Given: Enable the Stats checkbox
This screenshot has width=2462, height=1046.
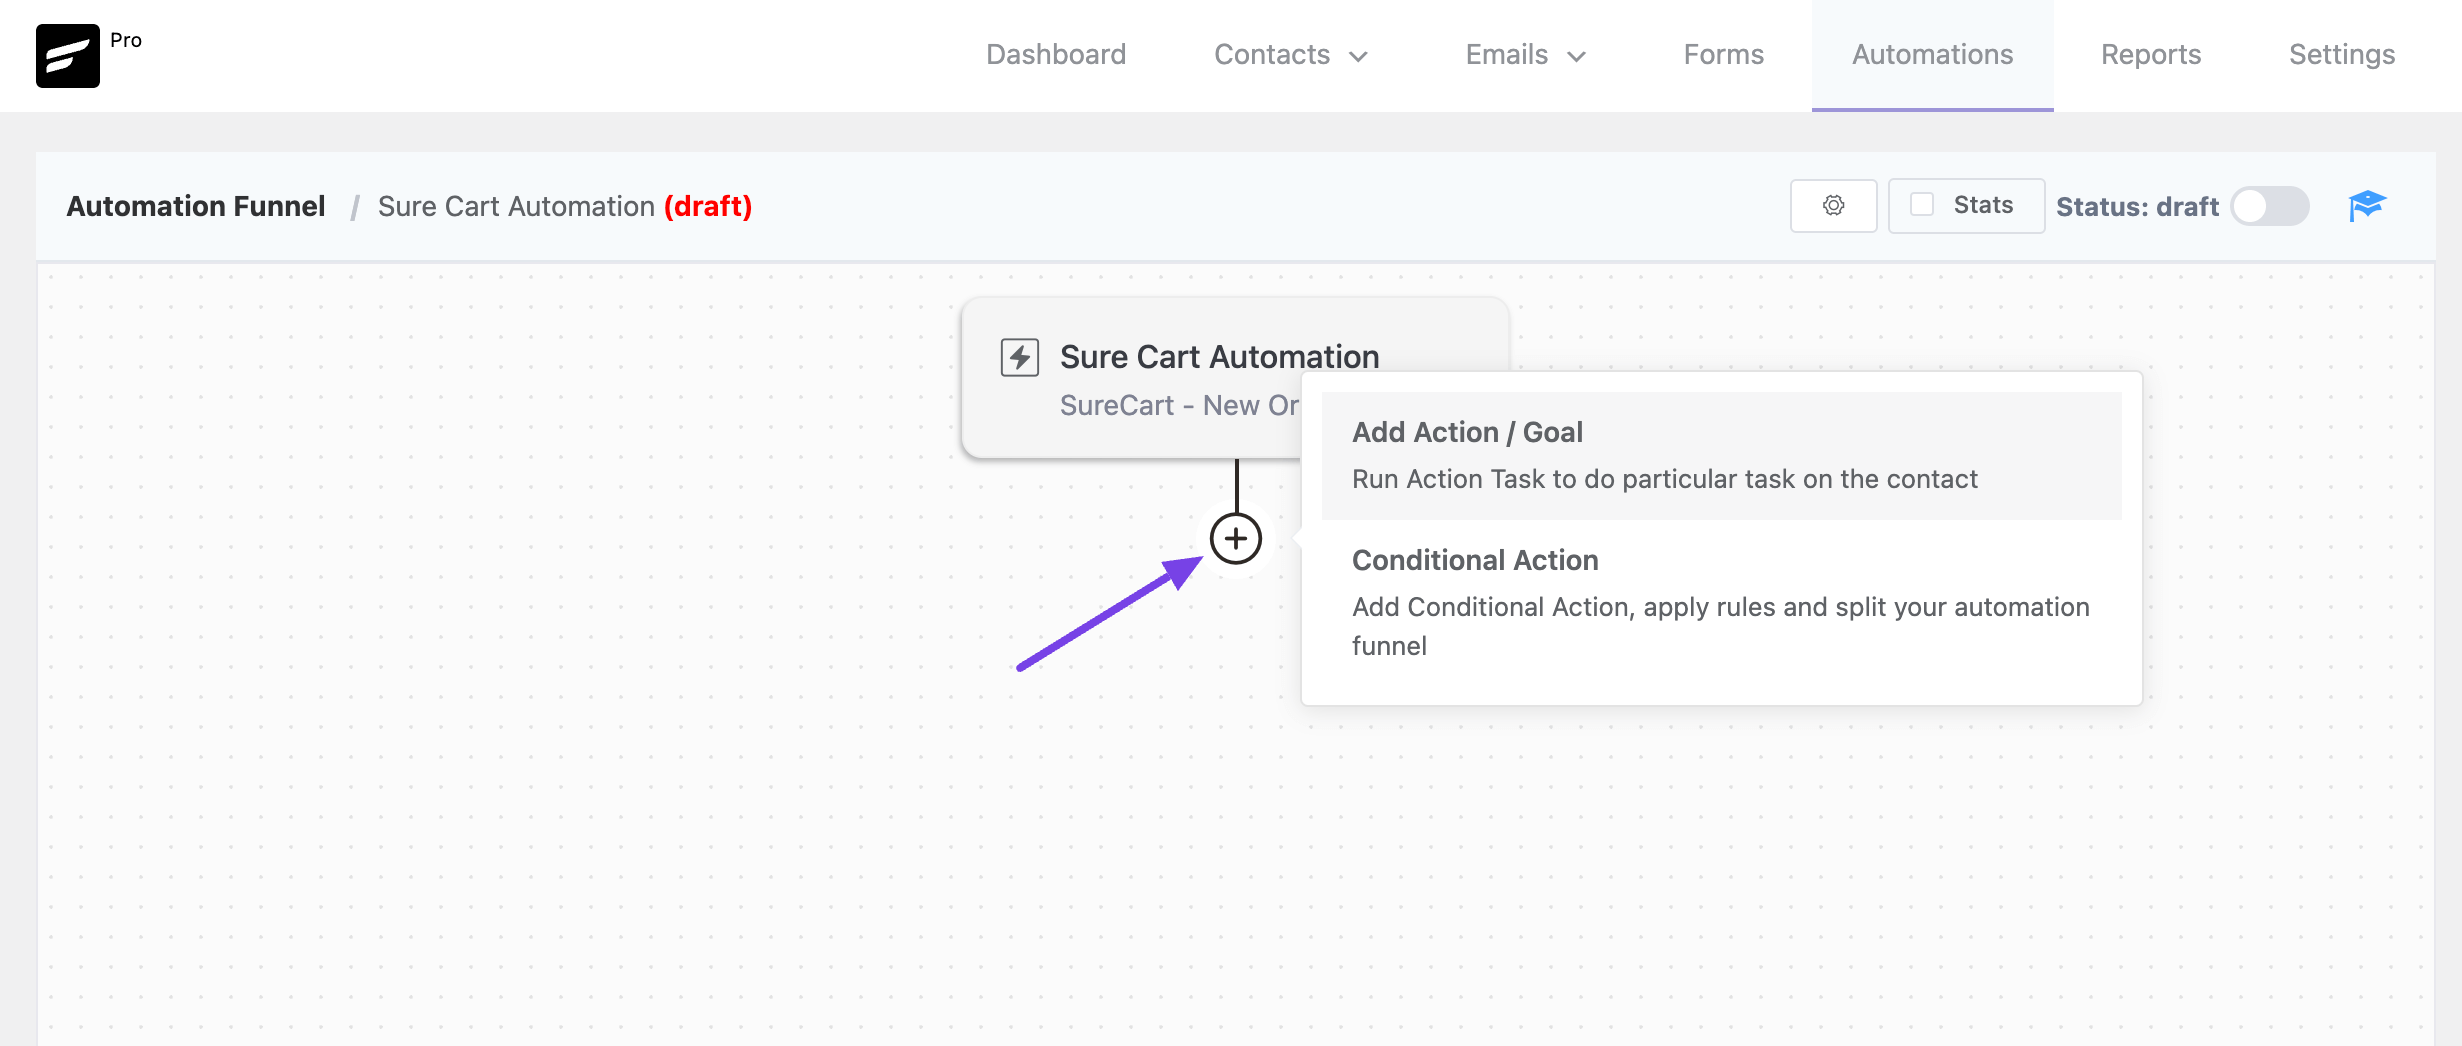Looking at the screenshot, I should [1922, 204].
